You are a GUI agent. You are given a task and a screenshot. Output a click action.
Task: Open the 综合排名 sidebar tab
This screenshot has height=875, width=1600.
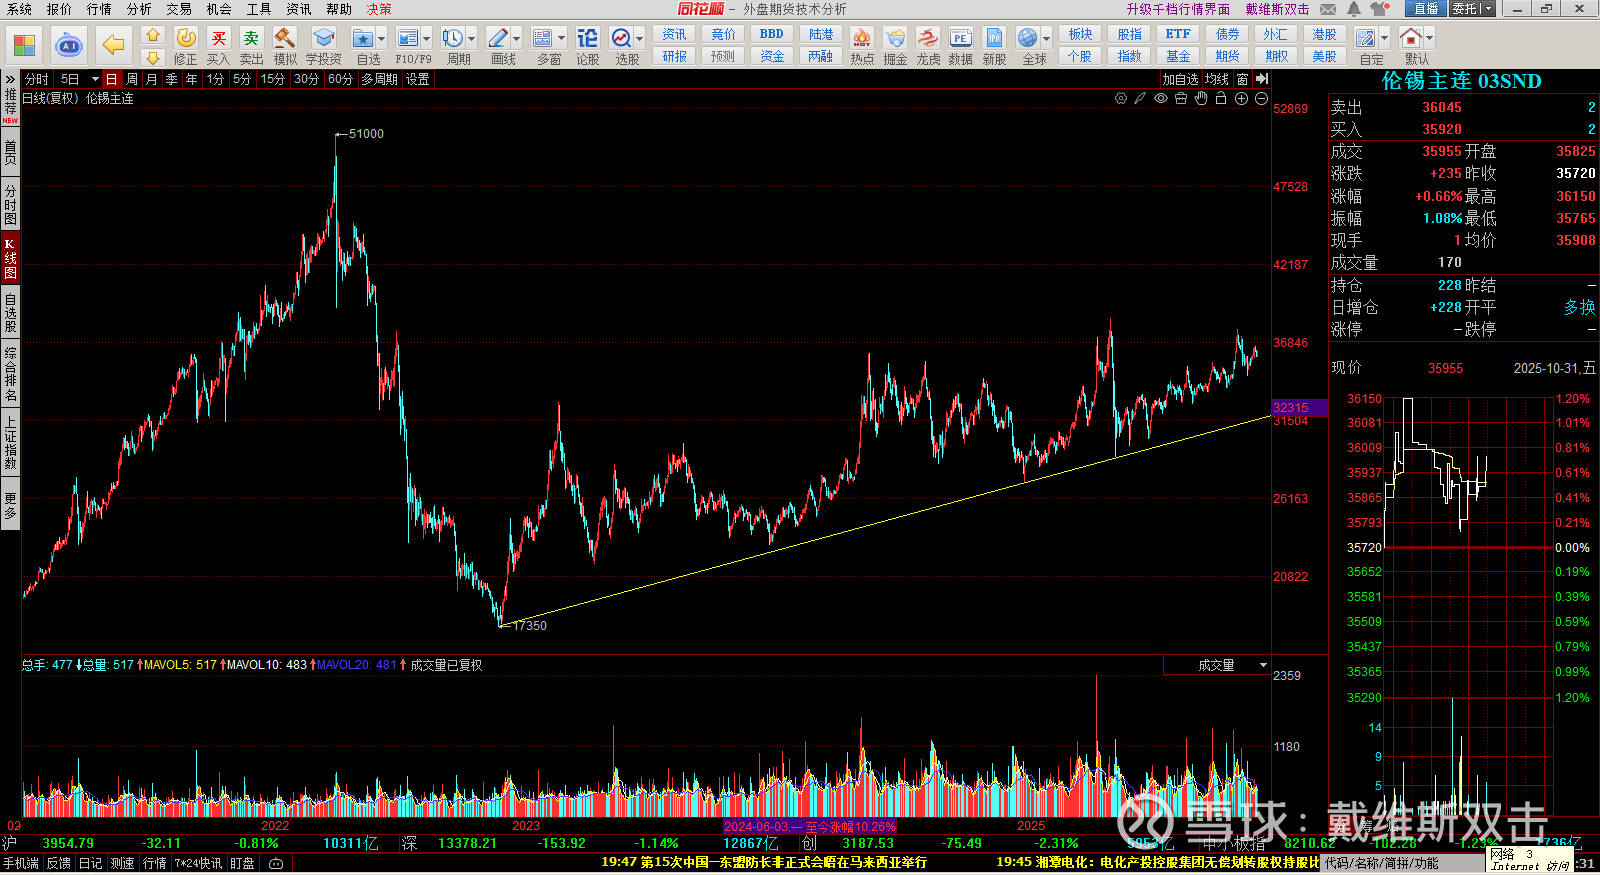coord(10,374)
